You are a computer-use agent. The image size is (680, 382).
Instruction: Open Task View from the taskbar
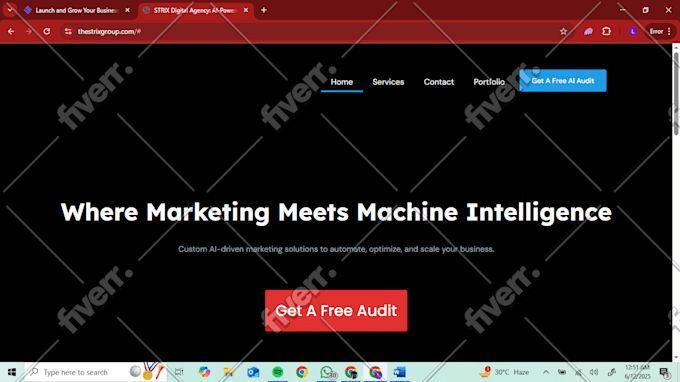tap(179, 372)
